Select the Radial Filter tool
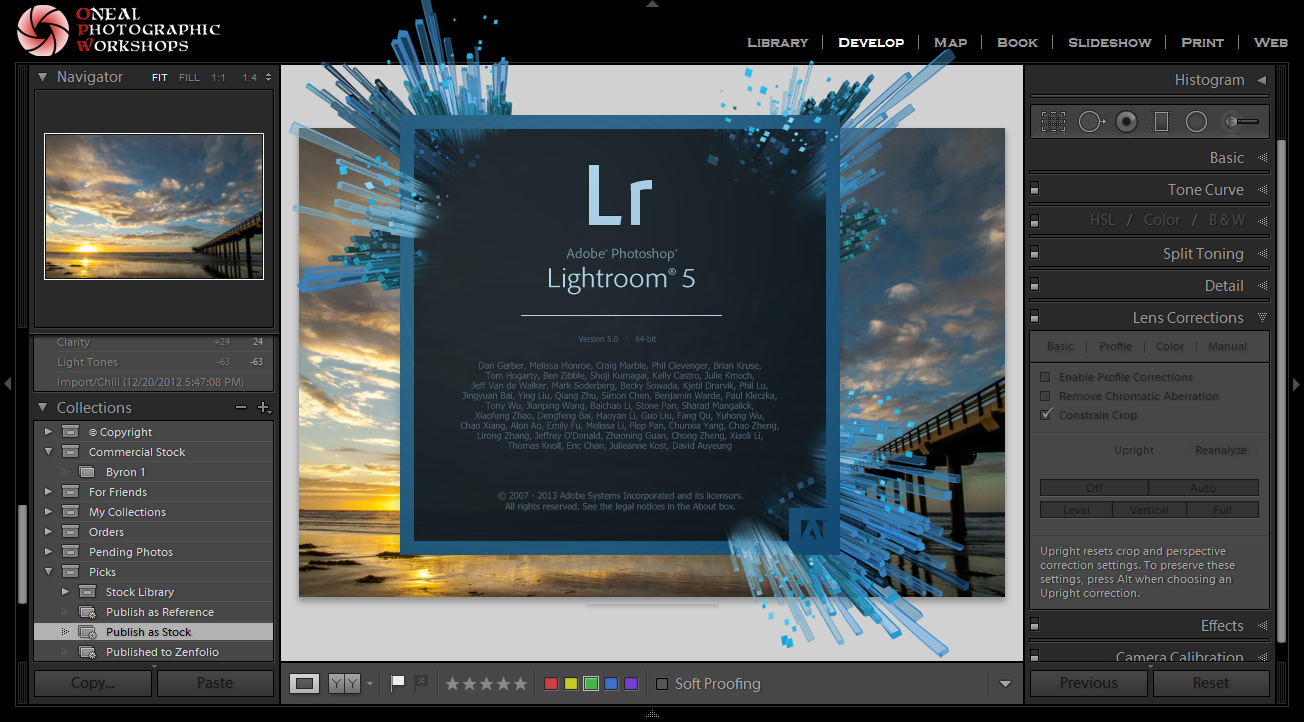This screenshot has height=722, width=1304. tap(1196, 122)
